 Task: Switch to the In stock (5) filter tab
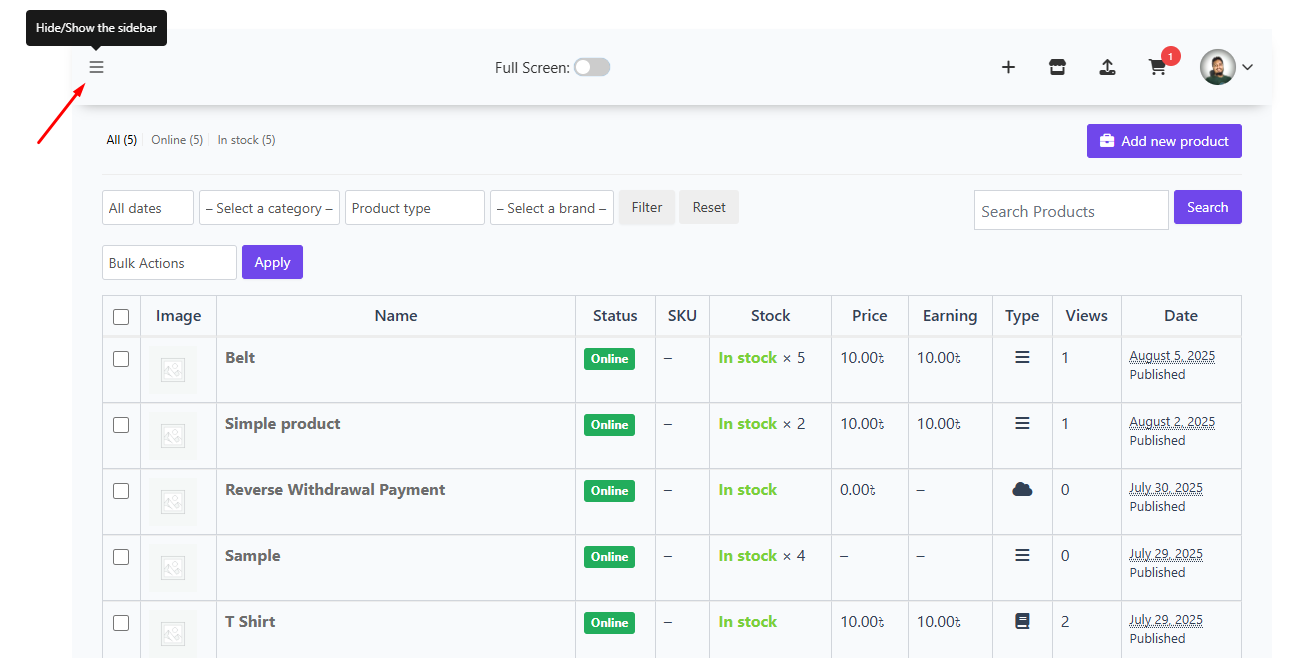[246, 140]
